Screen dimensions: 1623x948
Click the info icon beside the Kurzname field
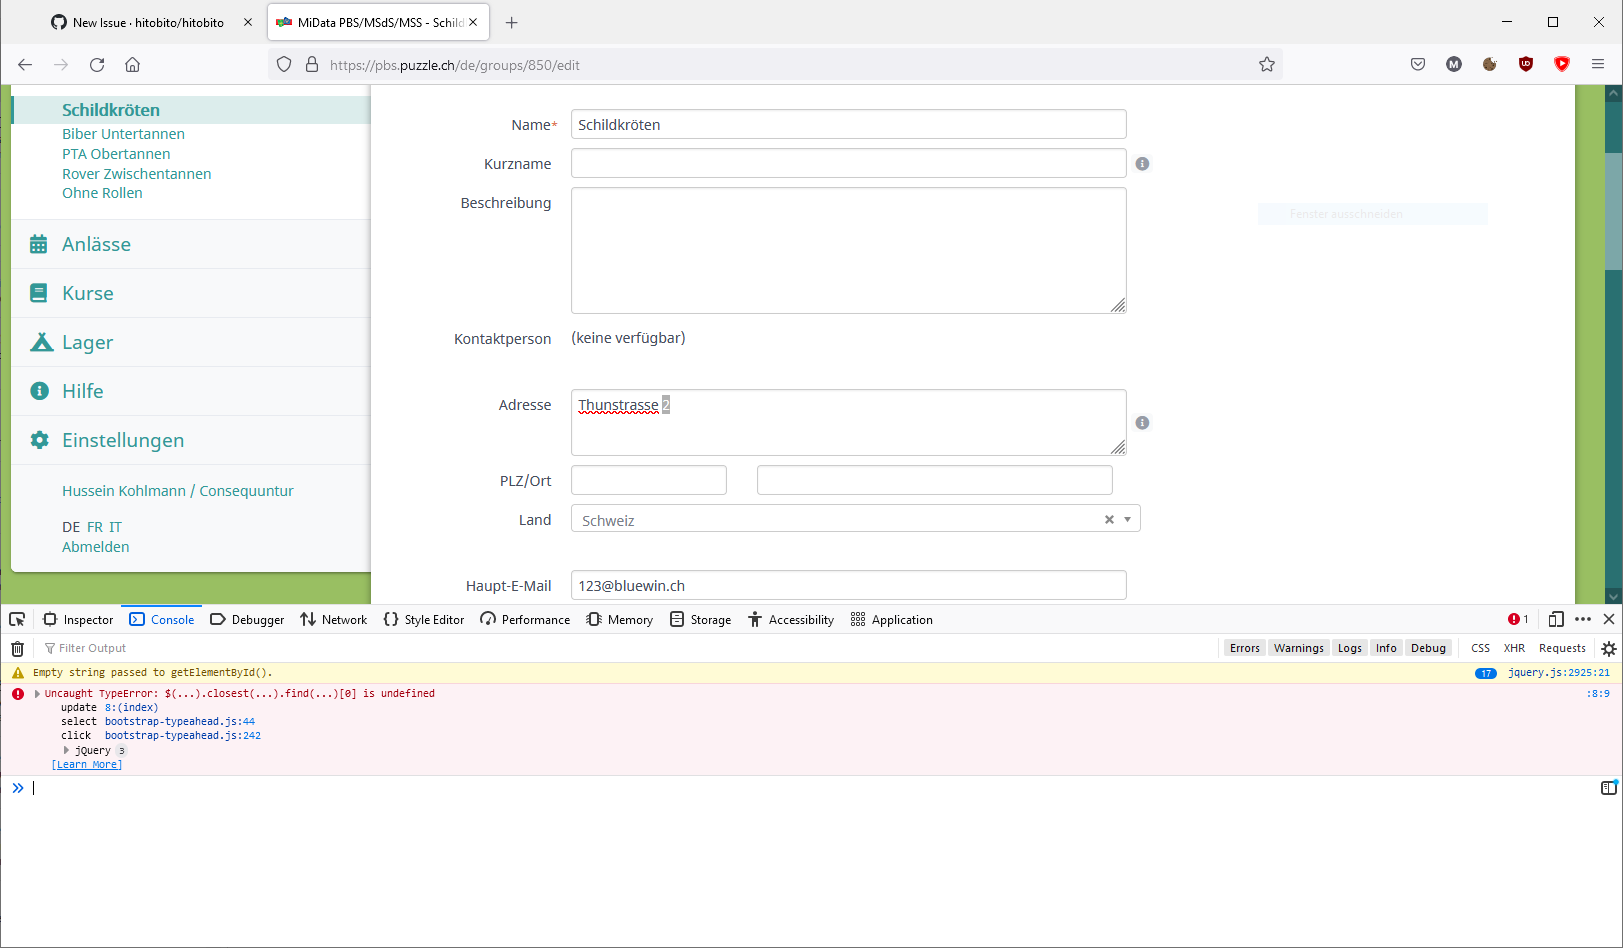pos(1142,163)
